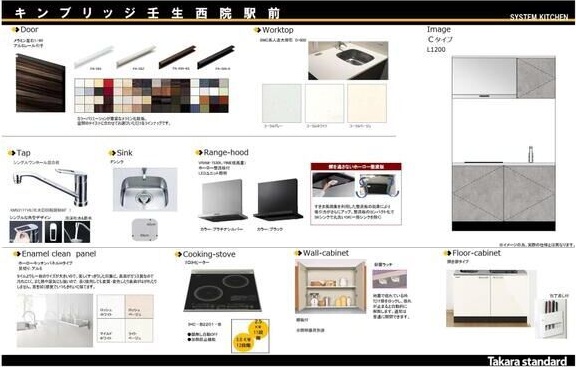
Task: Click the larger yellow kW power badge
Action: coord(243,342)
